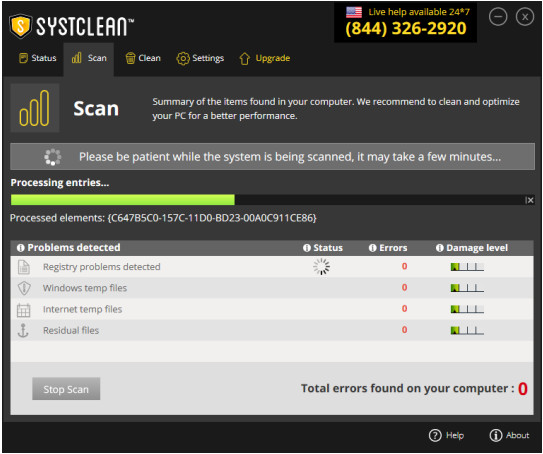Go to the Upgrade tab
This screenshot has width=543, height=454.
click(x=265, y=58)
